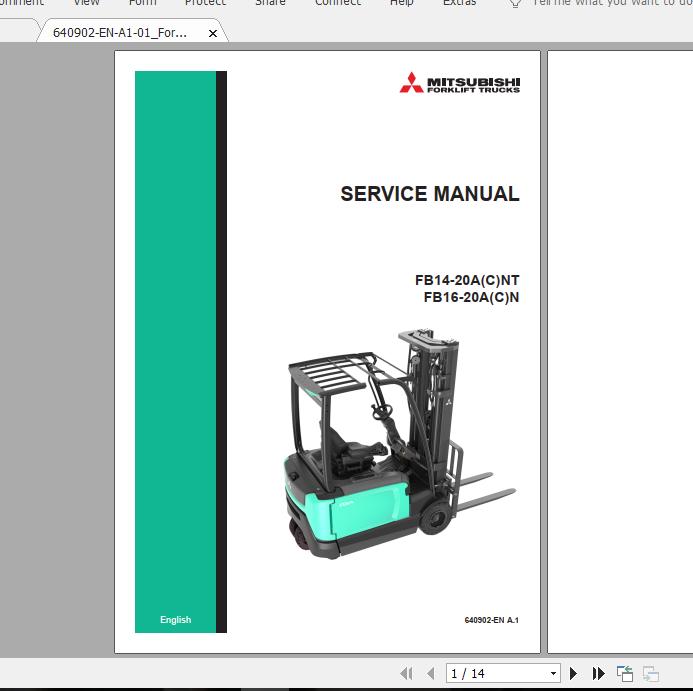
Task: Click the lightbulb Tell me icon
Action: coord(515,3)
